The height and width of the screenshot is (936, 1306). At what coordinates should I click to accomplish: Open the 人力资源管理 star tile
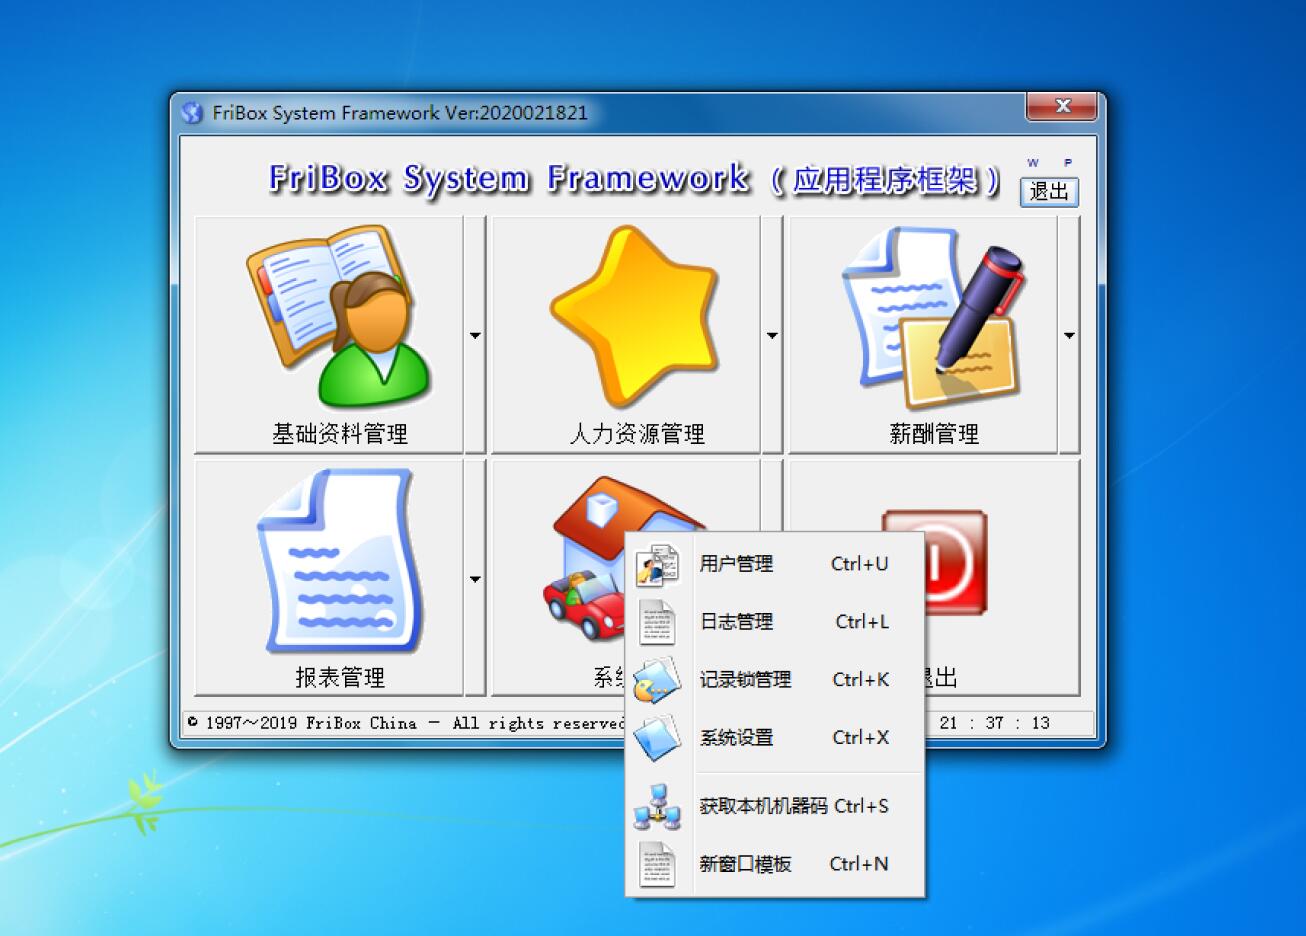tap(626, 335)
